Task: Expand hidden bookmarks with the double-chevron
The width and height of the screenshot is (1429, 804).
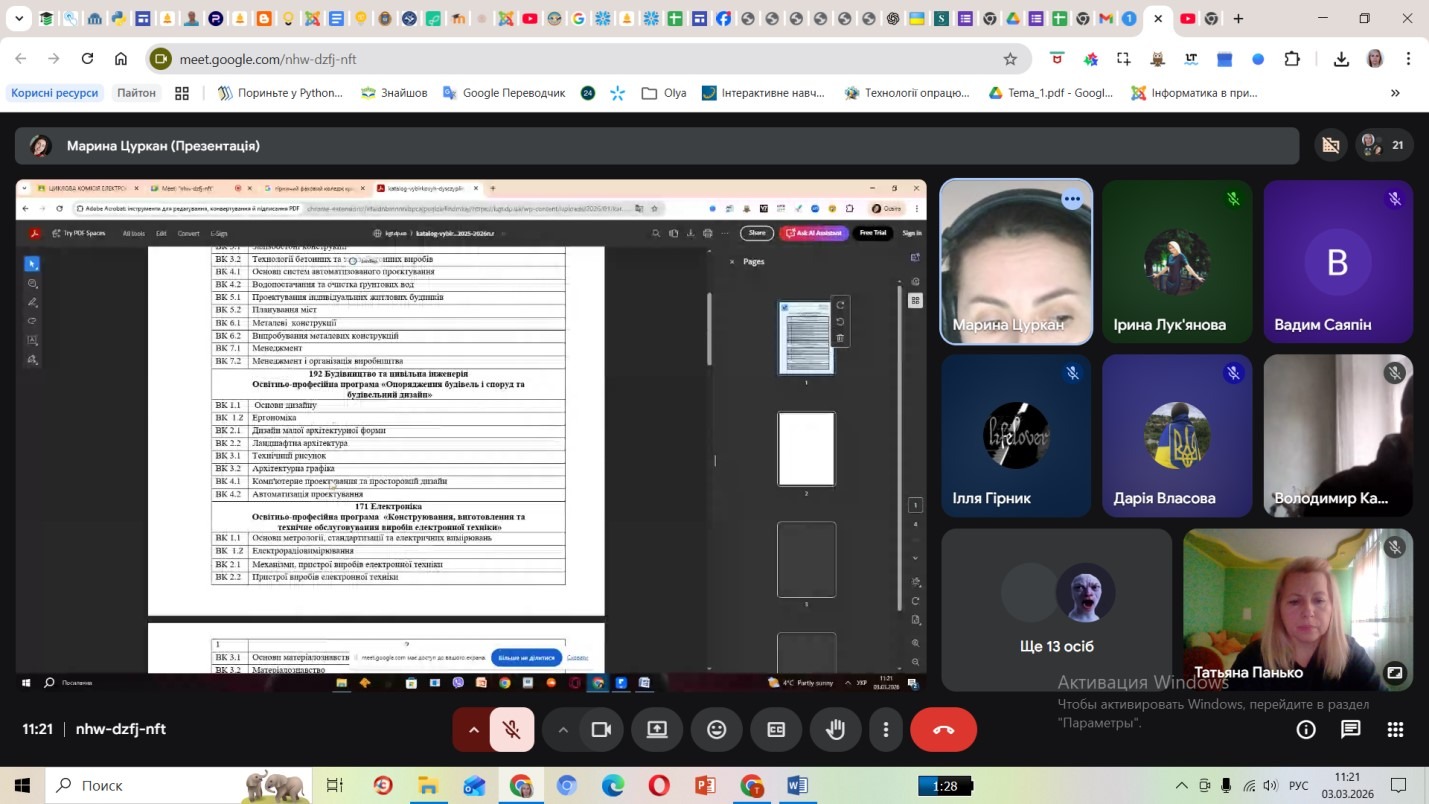Action: [1395, 93]
